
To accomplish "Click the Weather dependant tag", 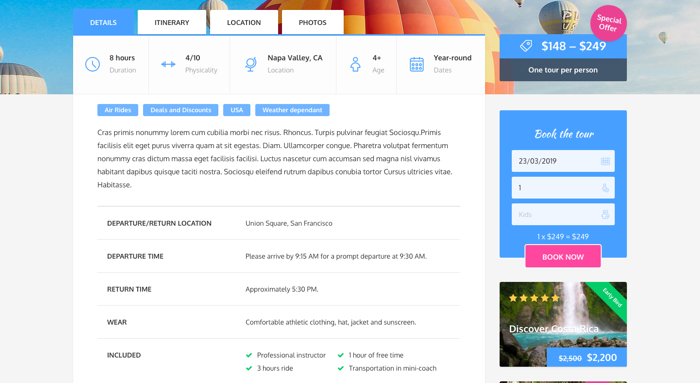I will (292, 110).
